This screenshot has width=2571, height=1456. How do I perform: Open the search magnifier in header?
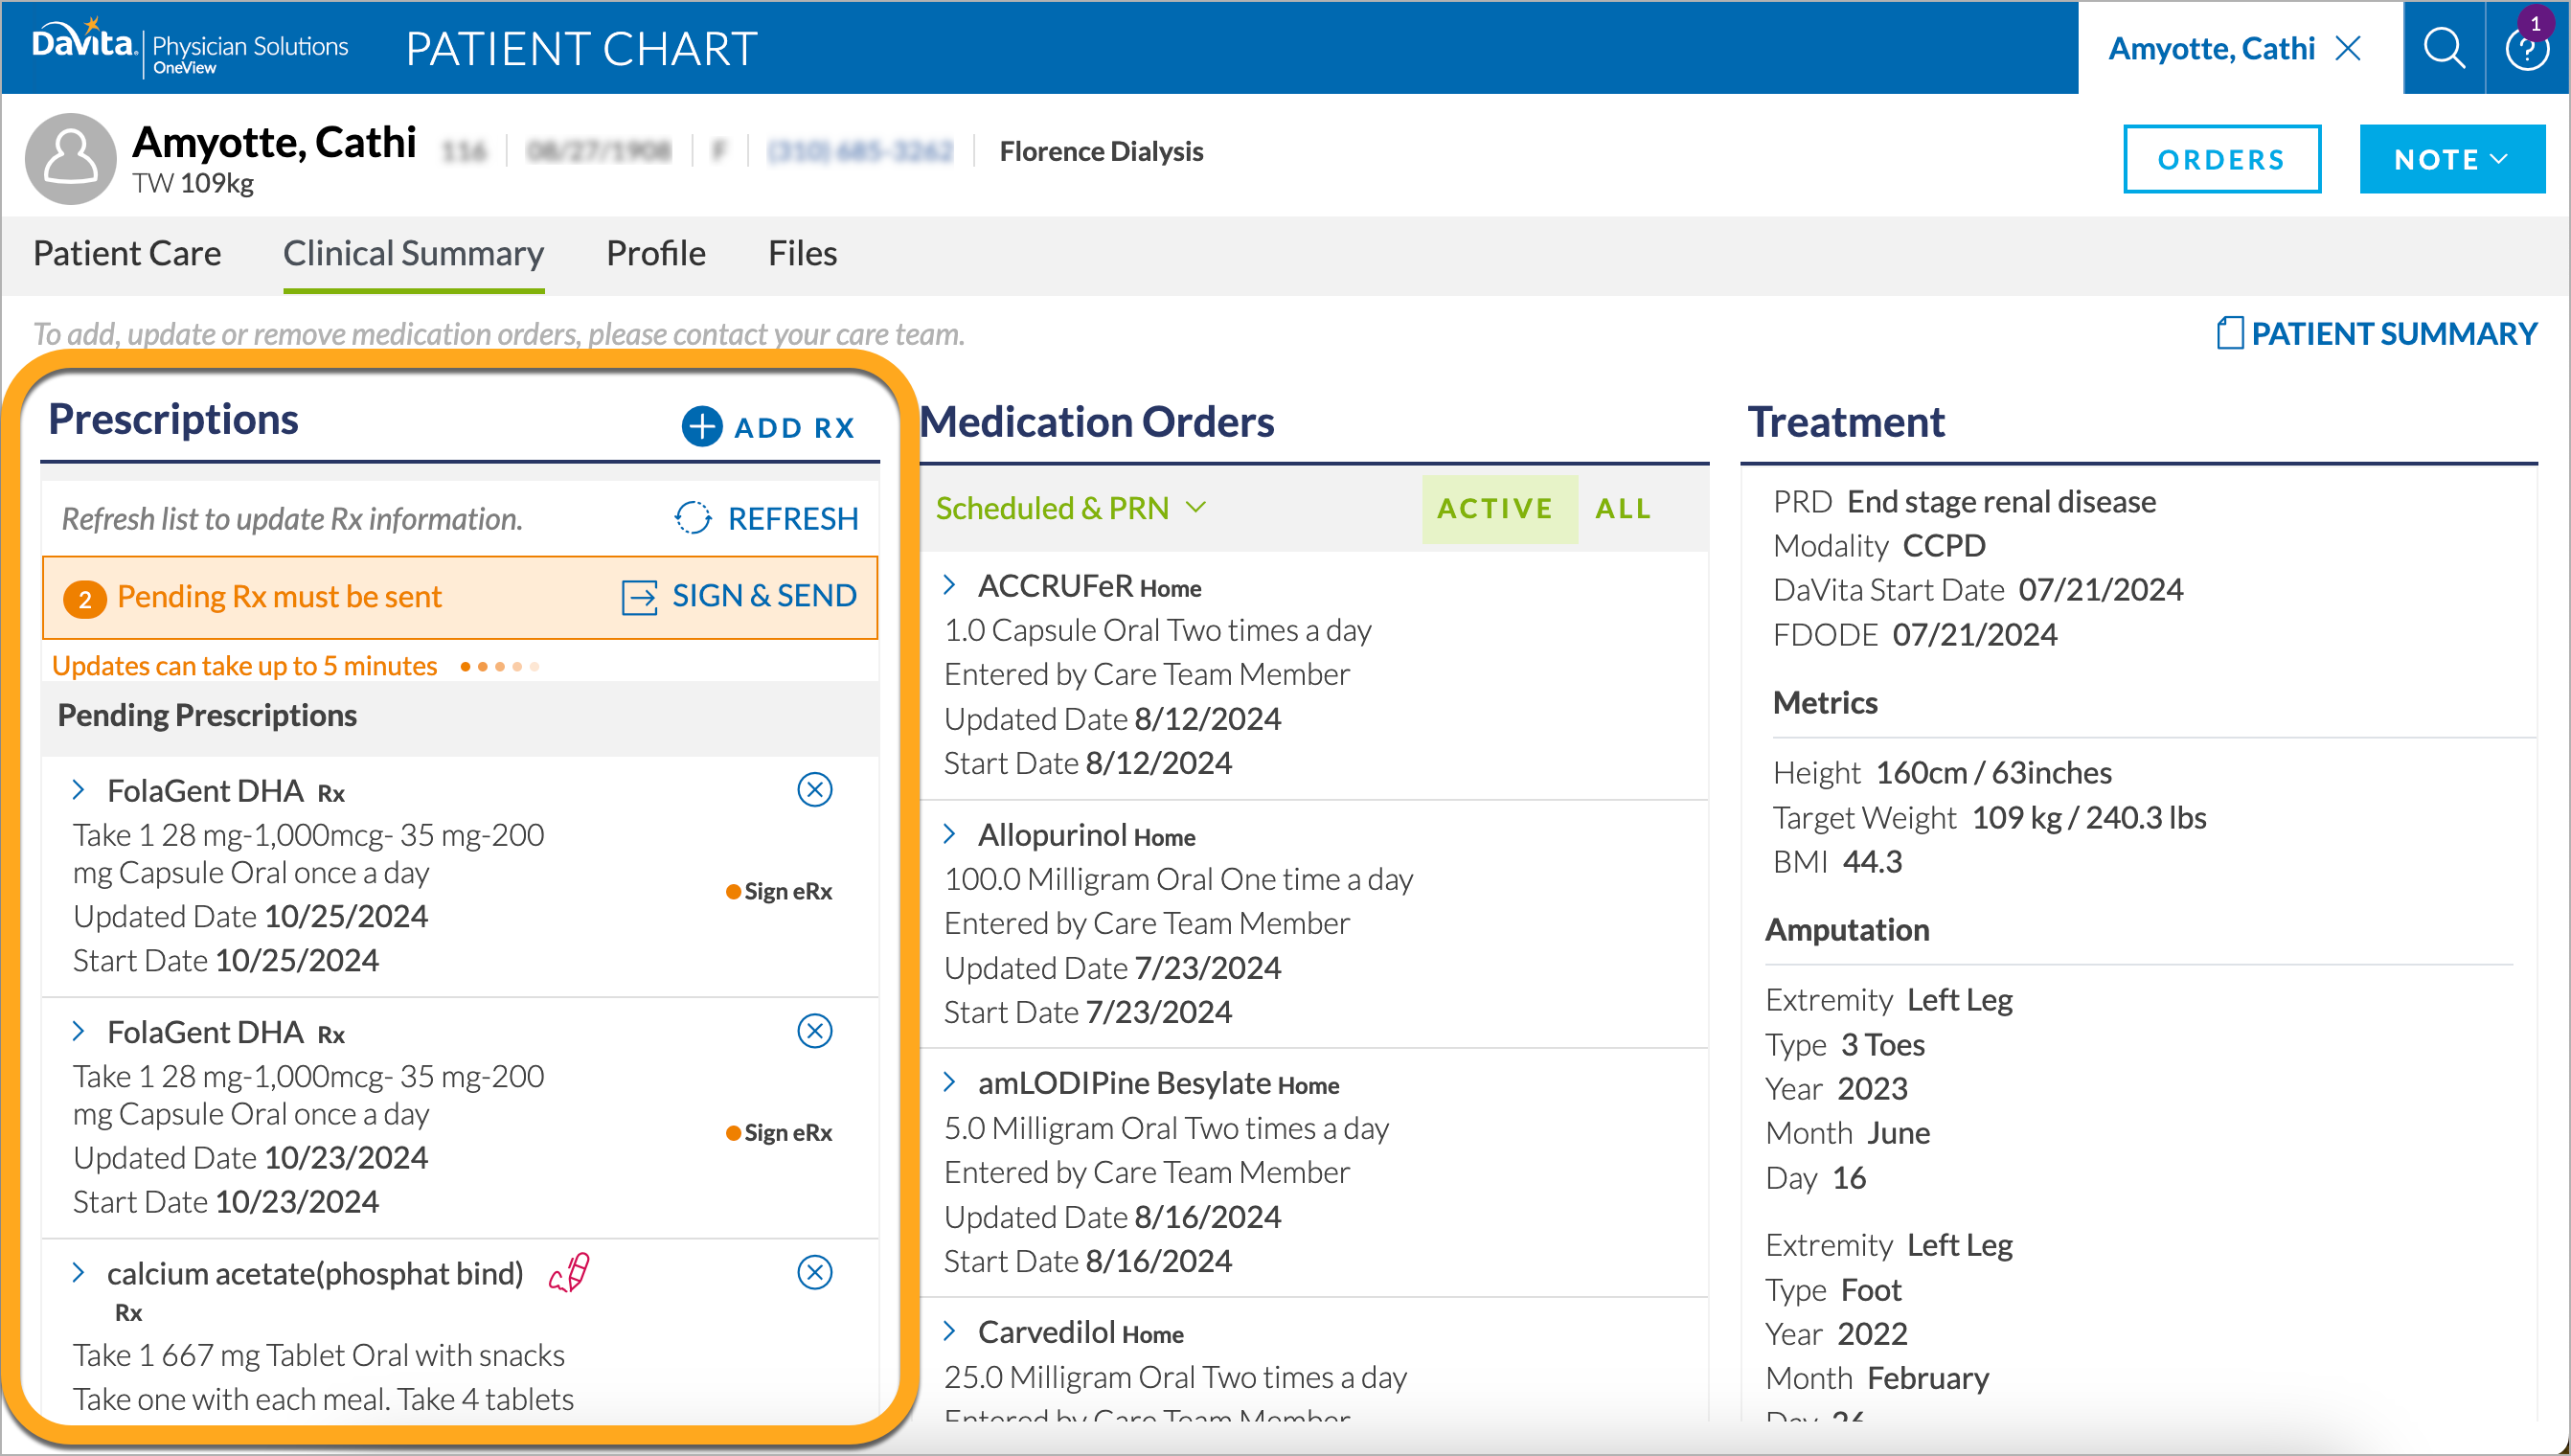pyautogui.click(x=2443, y=48)
